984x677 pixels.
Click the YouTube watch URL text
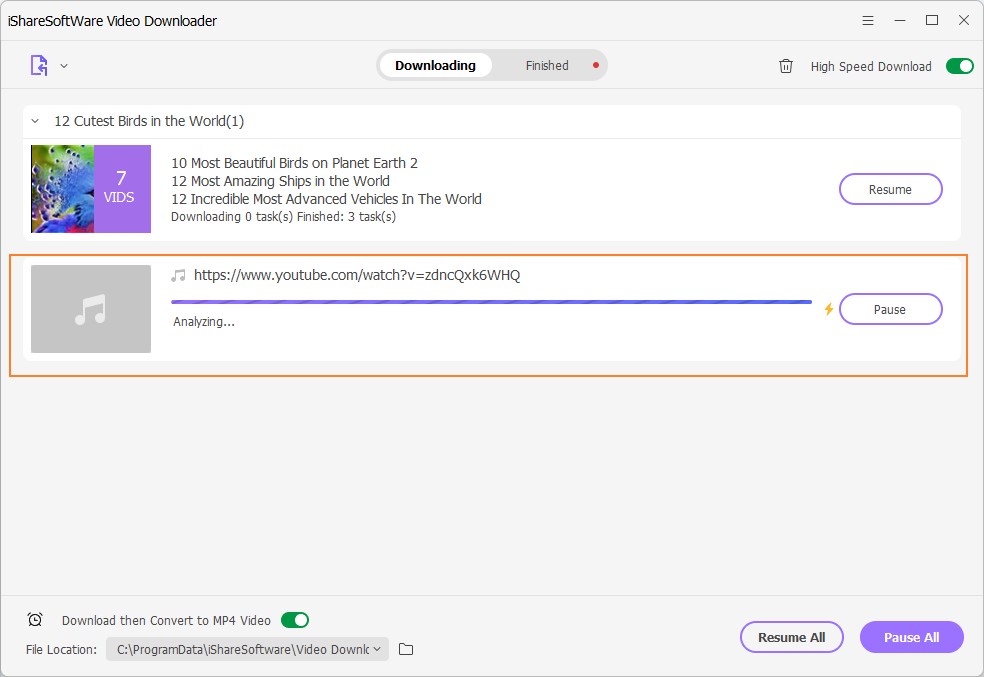click(x=357, y=275)
